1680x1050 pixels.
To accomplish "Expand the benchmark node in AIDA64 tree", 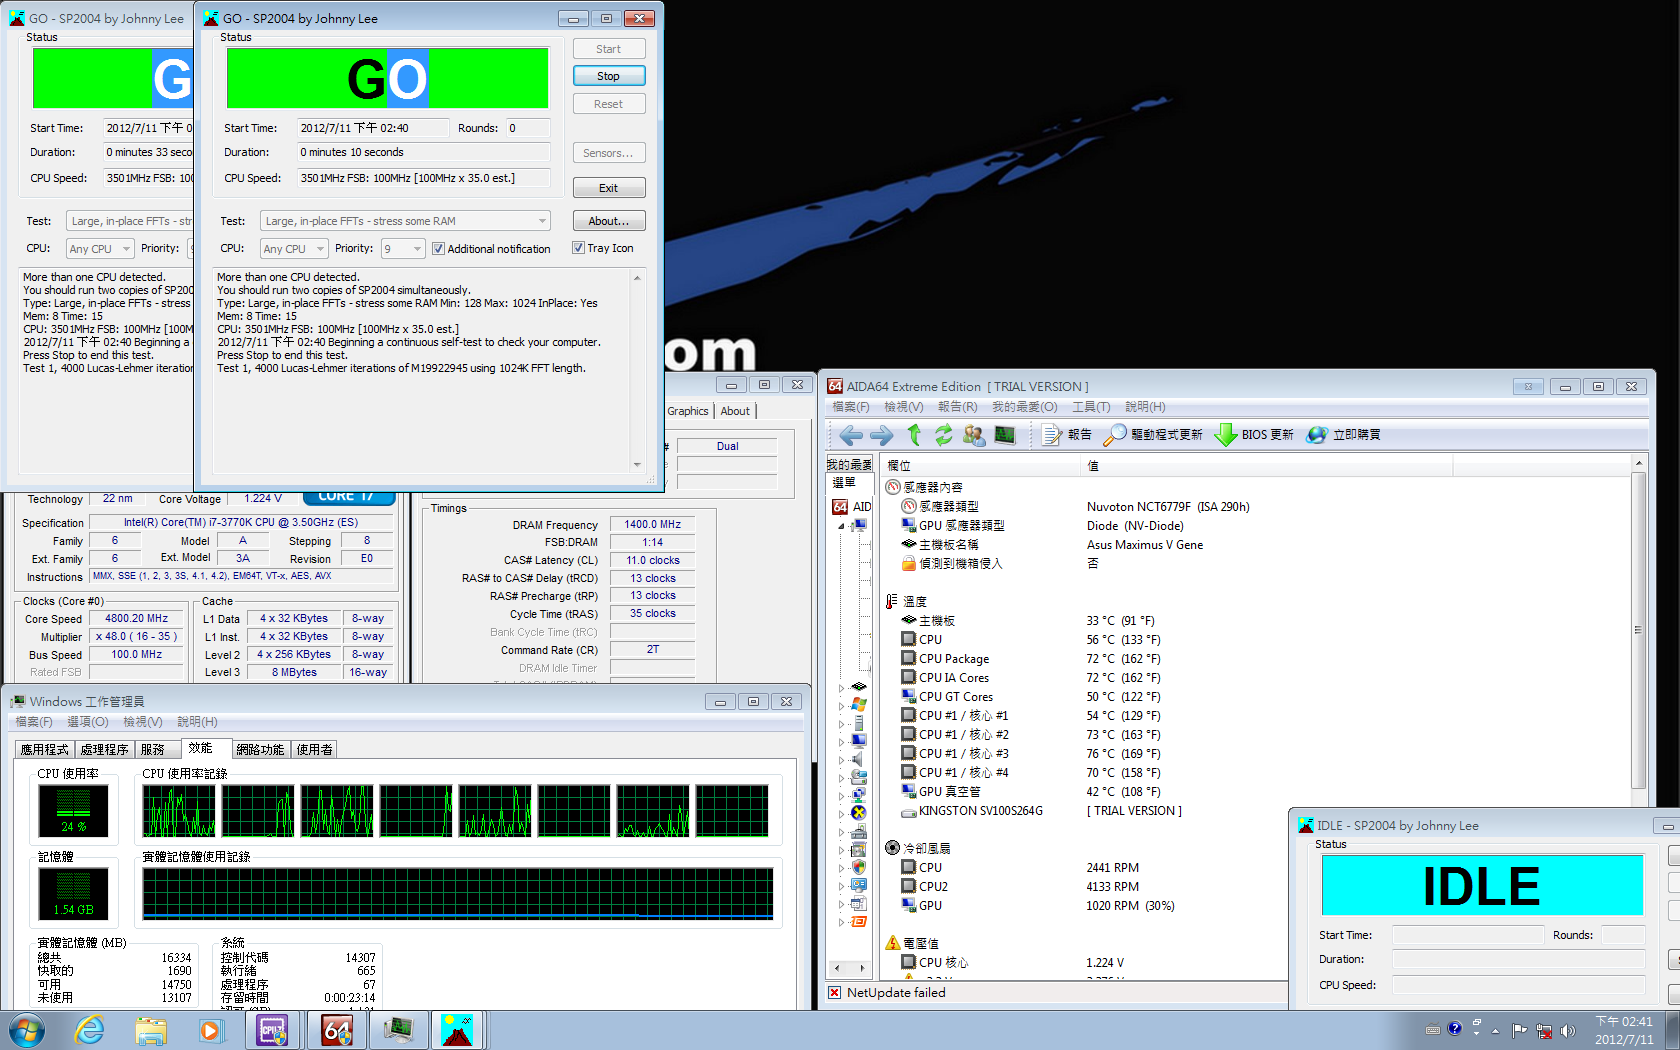I will 841,922.
